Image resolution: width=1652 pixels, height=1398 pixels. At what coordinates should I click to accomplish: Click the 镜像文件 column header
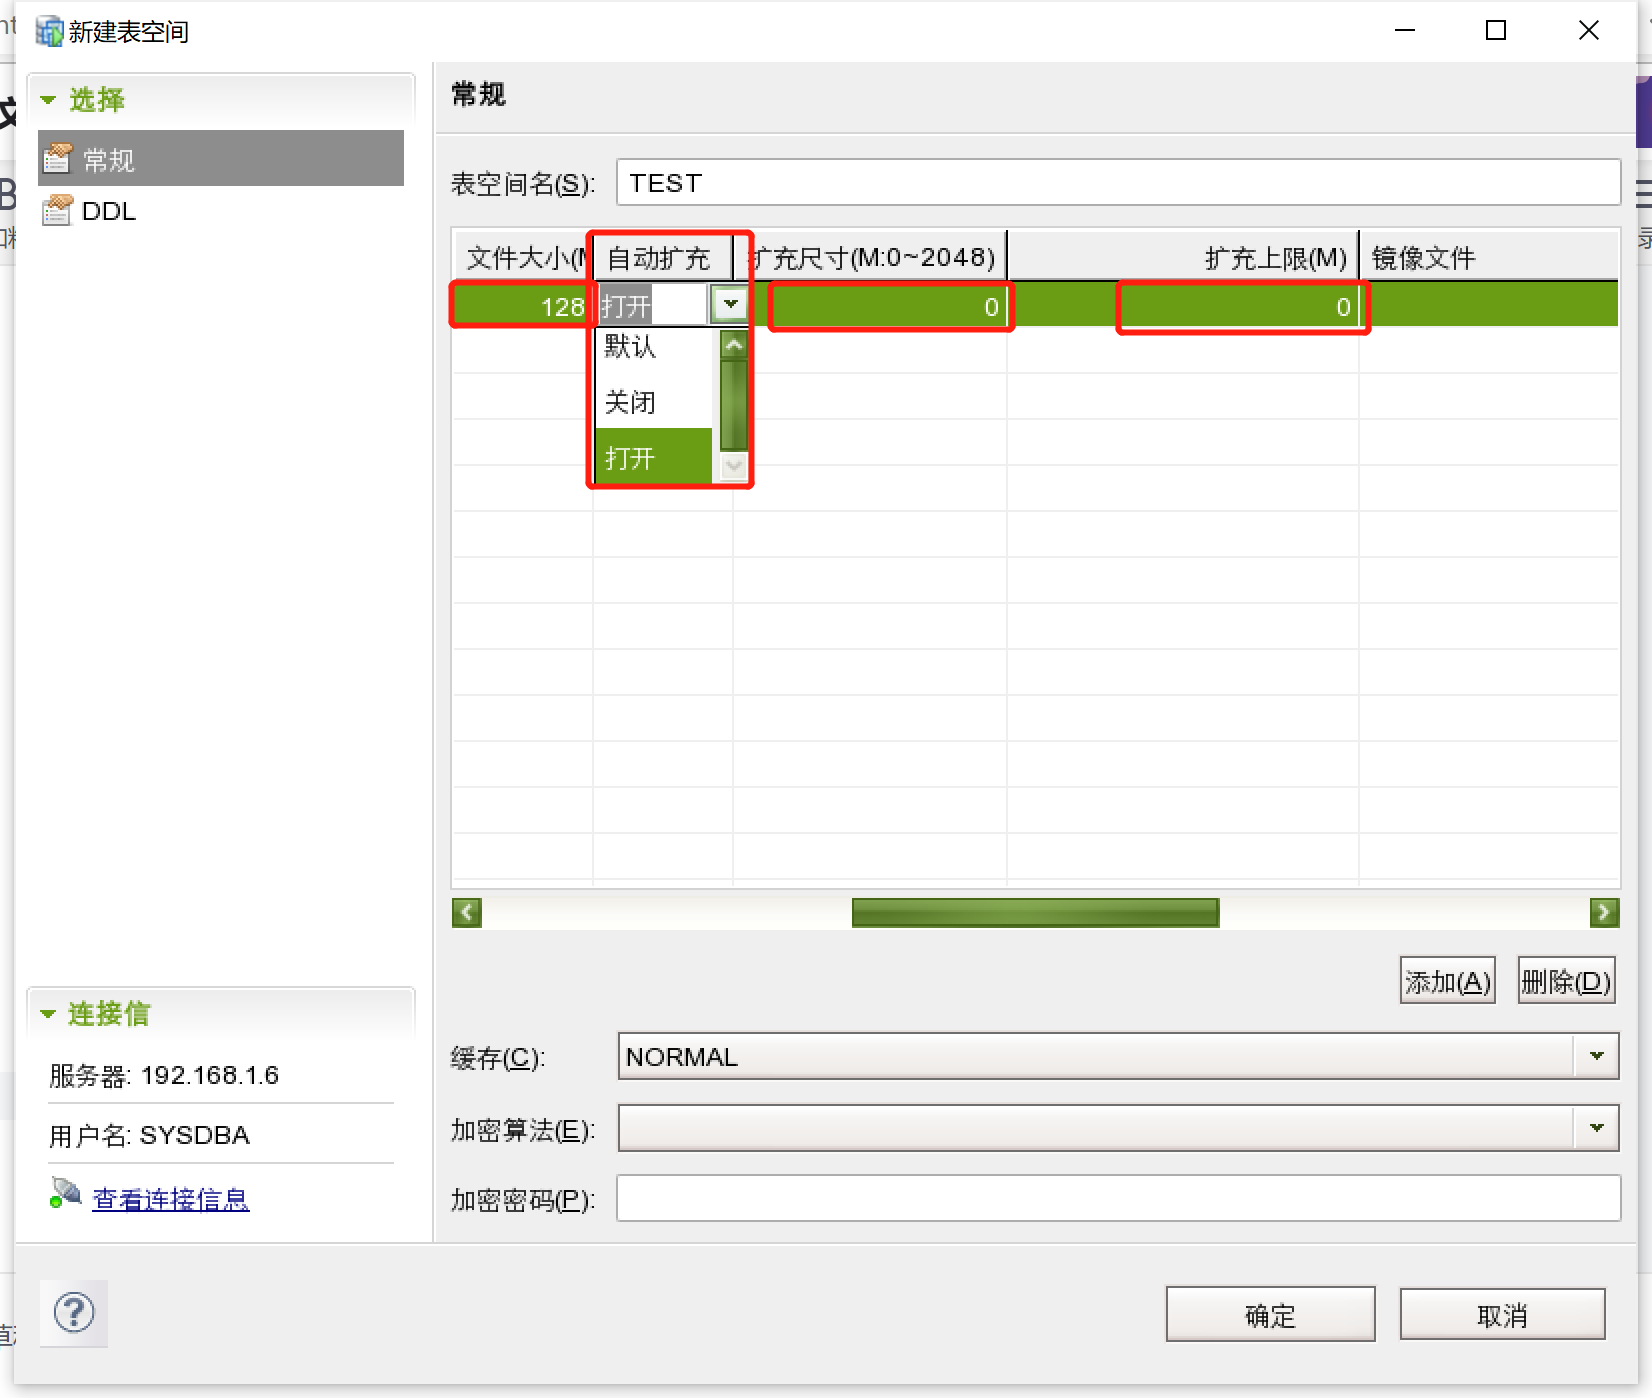(1489, 258)
